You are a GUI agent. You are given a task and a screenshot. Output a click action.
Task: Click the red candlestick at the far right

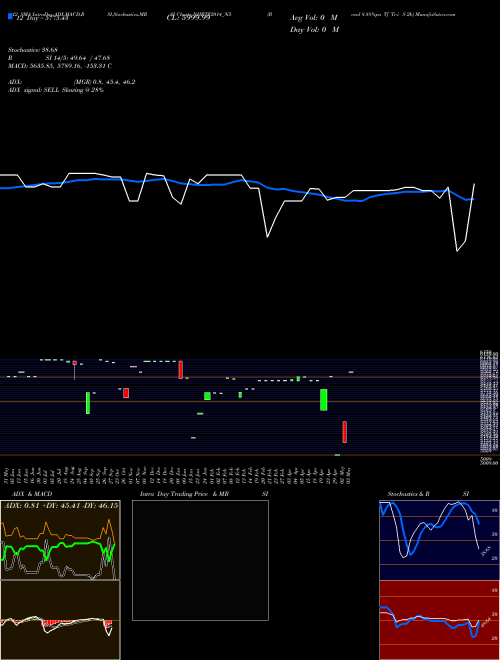pos(345,432)
